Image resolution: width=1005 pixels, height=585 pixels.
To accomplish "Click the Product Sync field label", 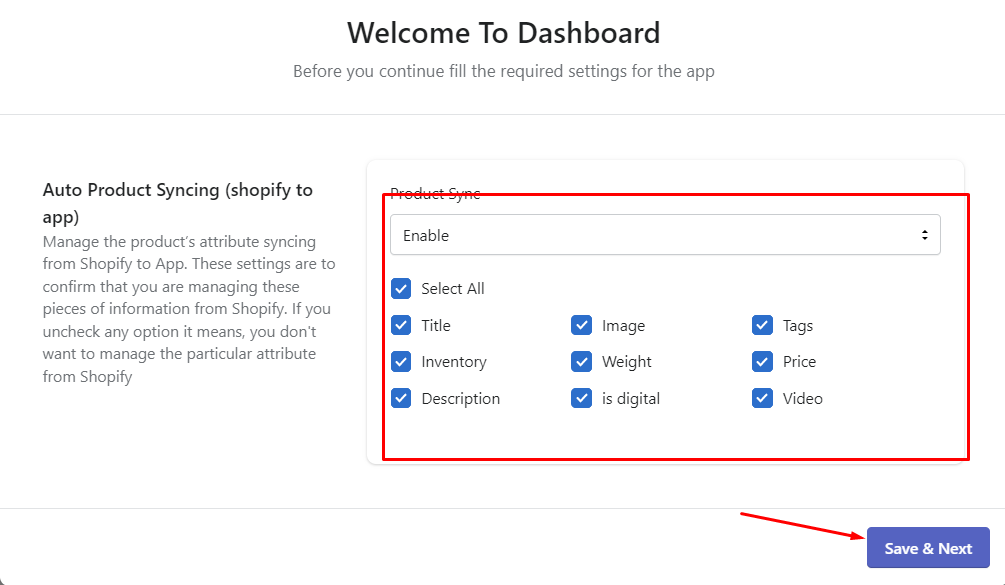I will tap(435, 193).
